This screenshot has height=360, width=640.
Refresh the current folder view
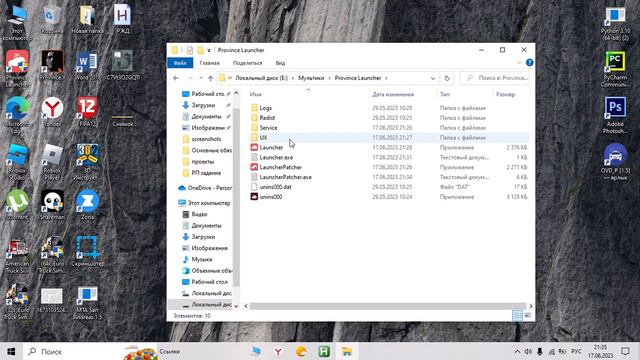447,78
